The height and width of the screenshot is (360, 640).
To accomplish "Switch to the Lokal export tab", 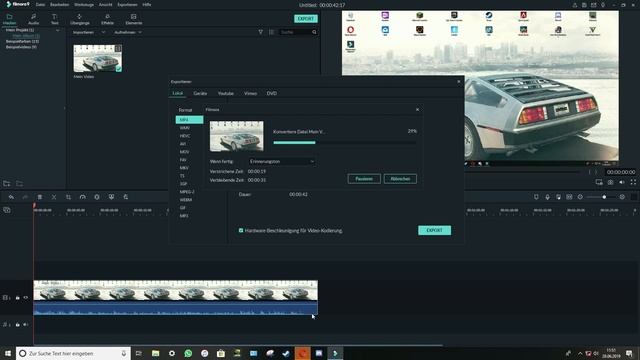I will tap(178, 93).
